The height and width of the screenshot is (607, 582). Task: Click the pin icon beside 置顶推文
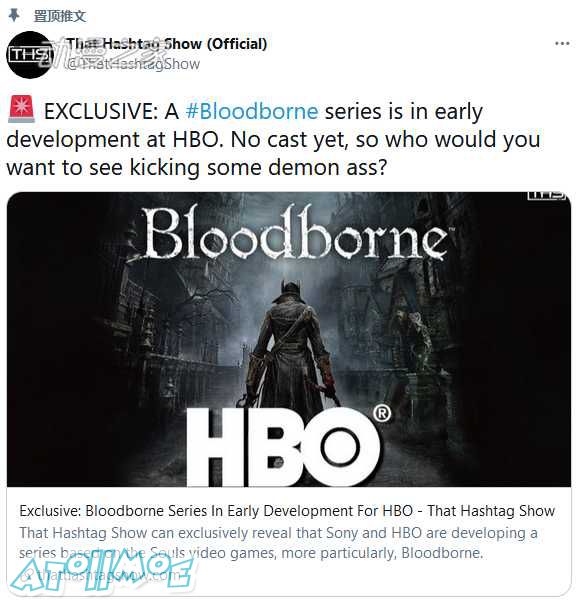tap(14, 15)
